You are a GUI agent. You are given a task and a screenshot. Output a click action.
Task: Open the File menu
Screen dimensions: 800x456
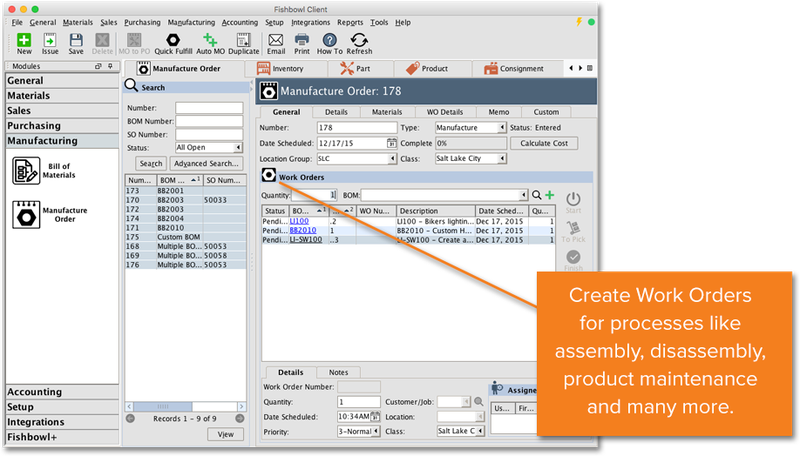click(17, 22)
